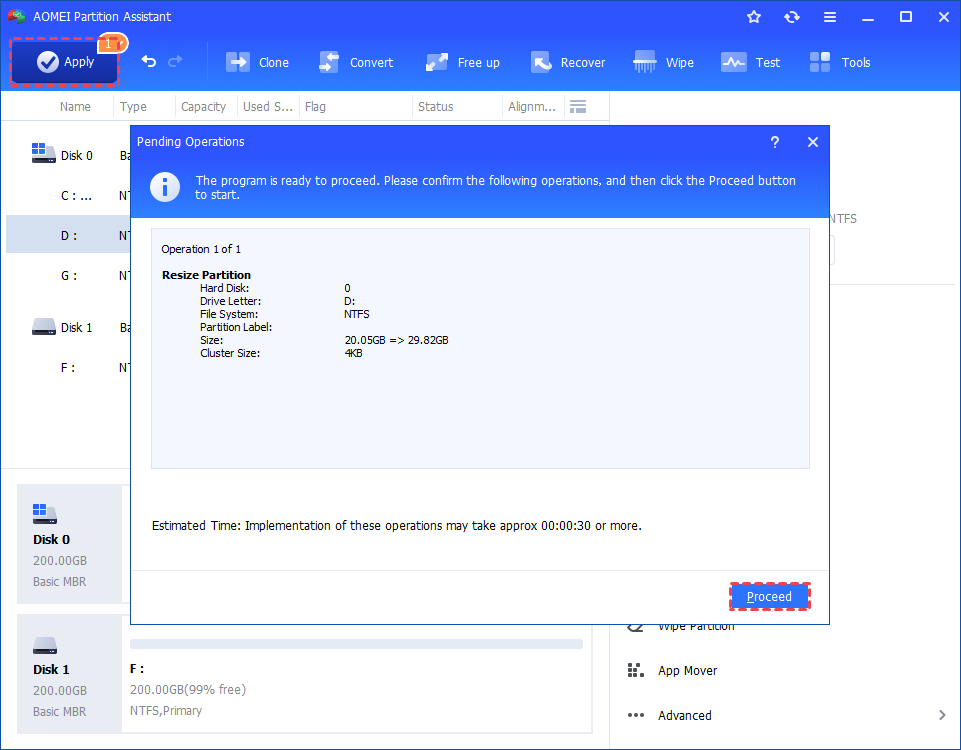Open the Recover tool
This screenshot has width=961, height=750.
click(568, 62)
